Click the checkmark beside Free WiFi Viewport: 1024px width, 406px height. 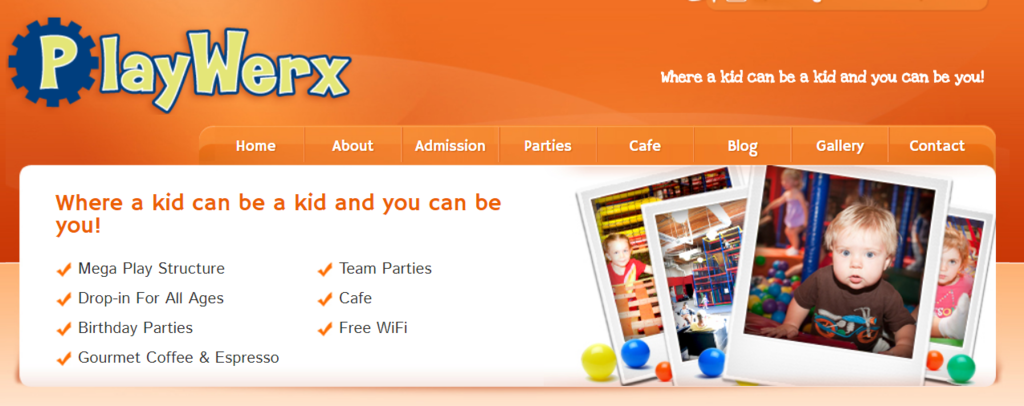click(x=325, y=328)
